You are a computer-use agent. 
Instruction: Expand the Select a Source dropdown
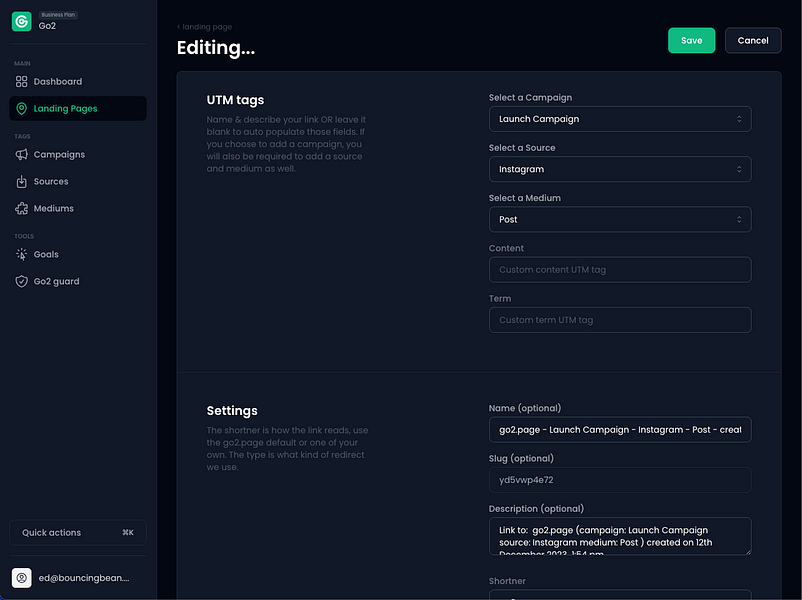[619, 169]
